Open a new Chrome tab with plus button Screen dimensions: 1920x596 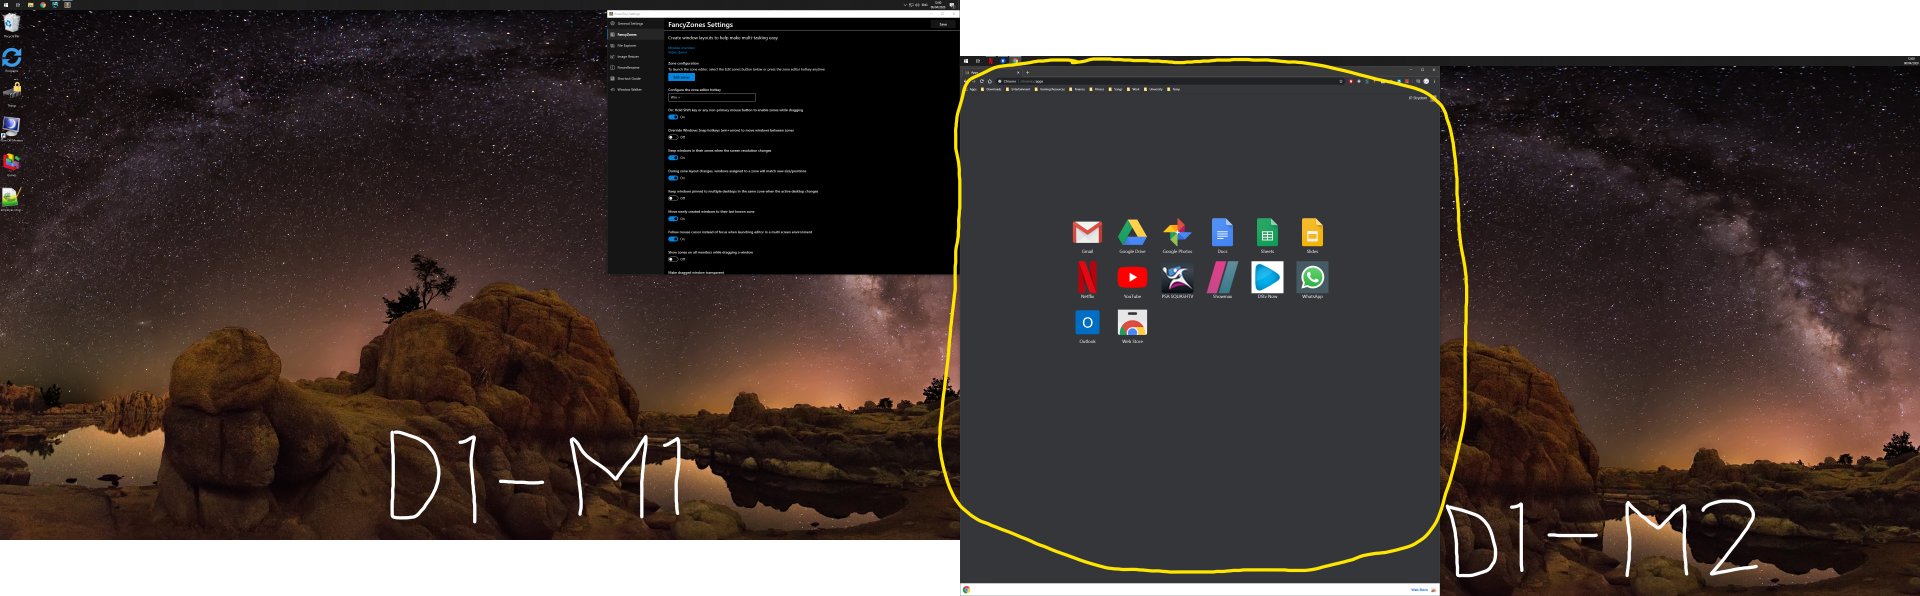point(1027,72)
